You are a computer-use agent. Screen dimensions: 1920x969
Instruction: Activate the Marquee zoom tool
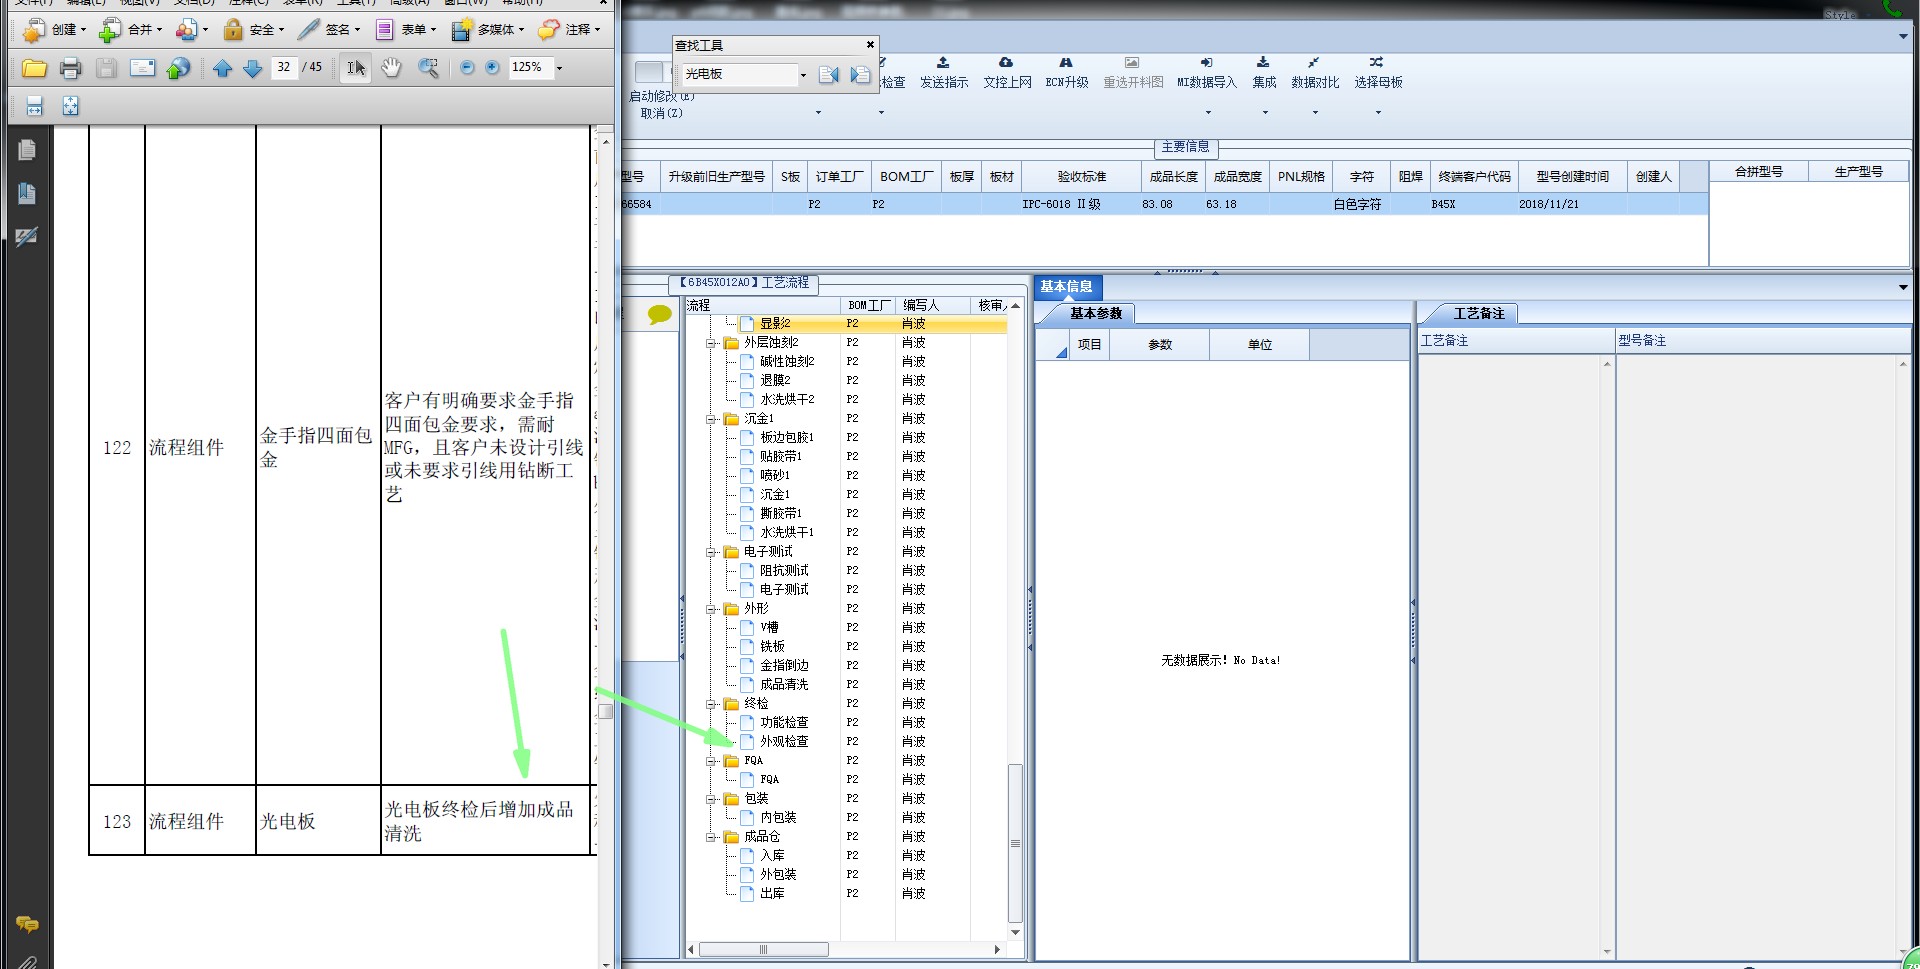(x=428, y=68)
